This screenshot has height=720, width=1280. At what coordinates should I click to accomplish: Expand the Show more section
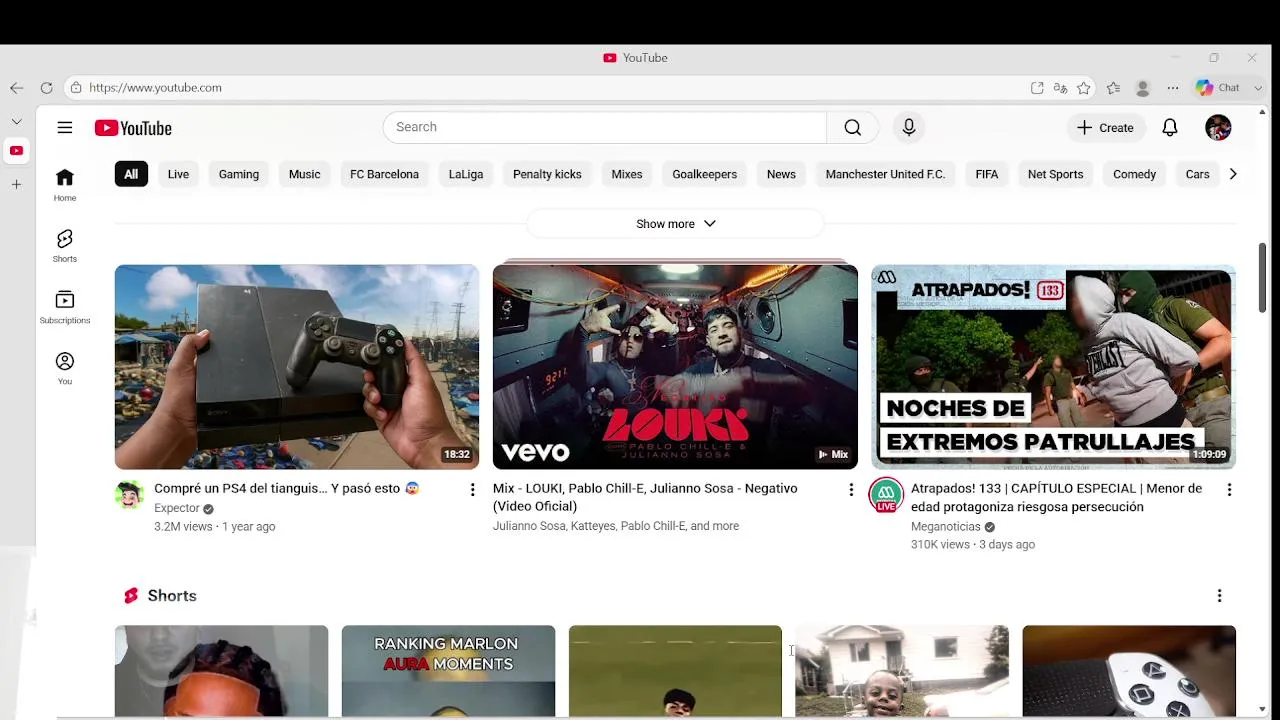pyautogui.click(x=676, y=224)
